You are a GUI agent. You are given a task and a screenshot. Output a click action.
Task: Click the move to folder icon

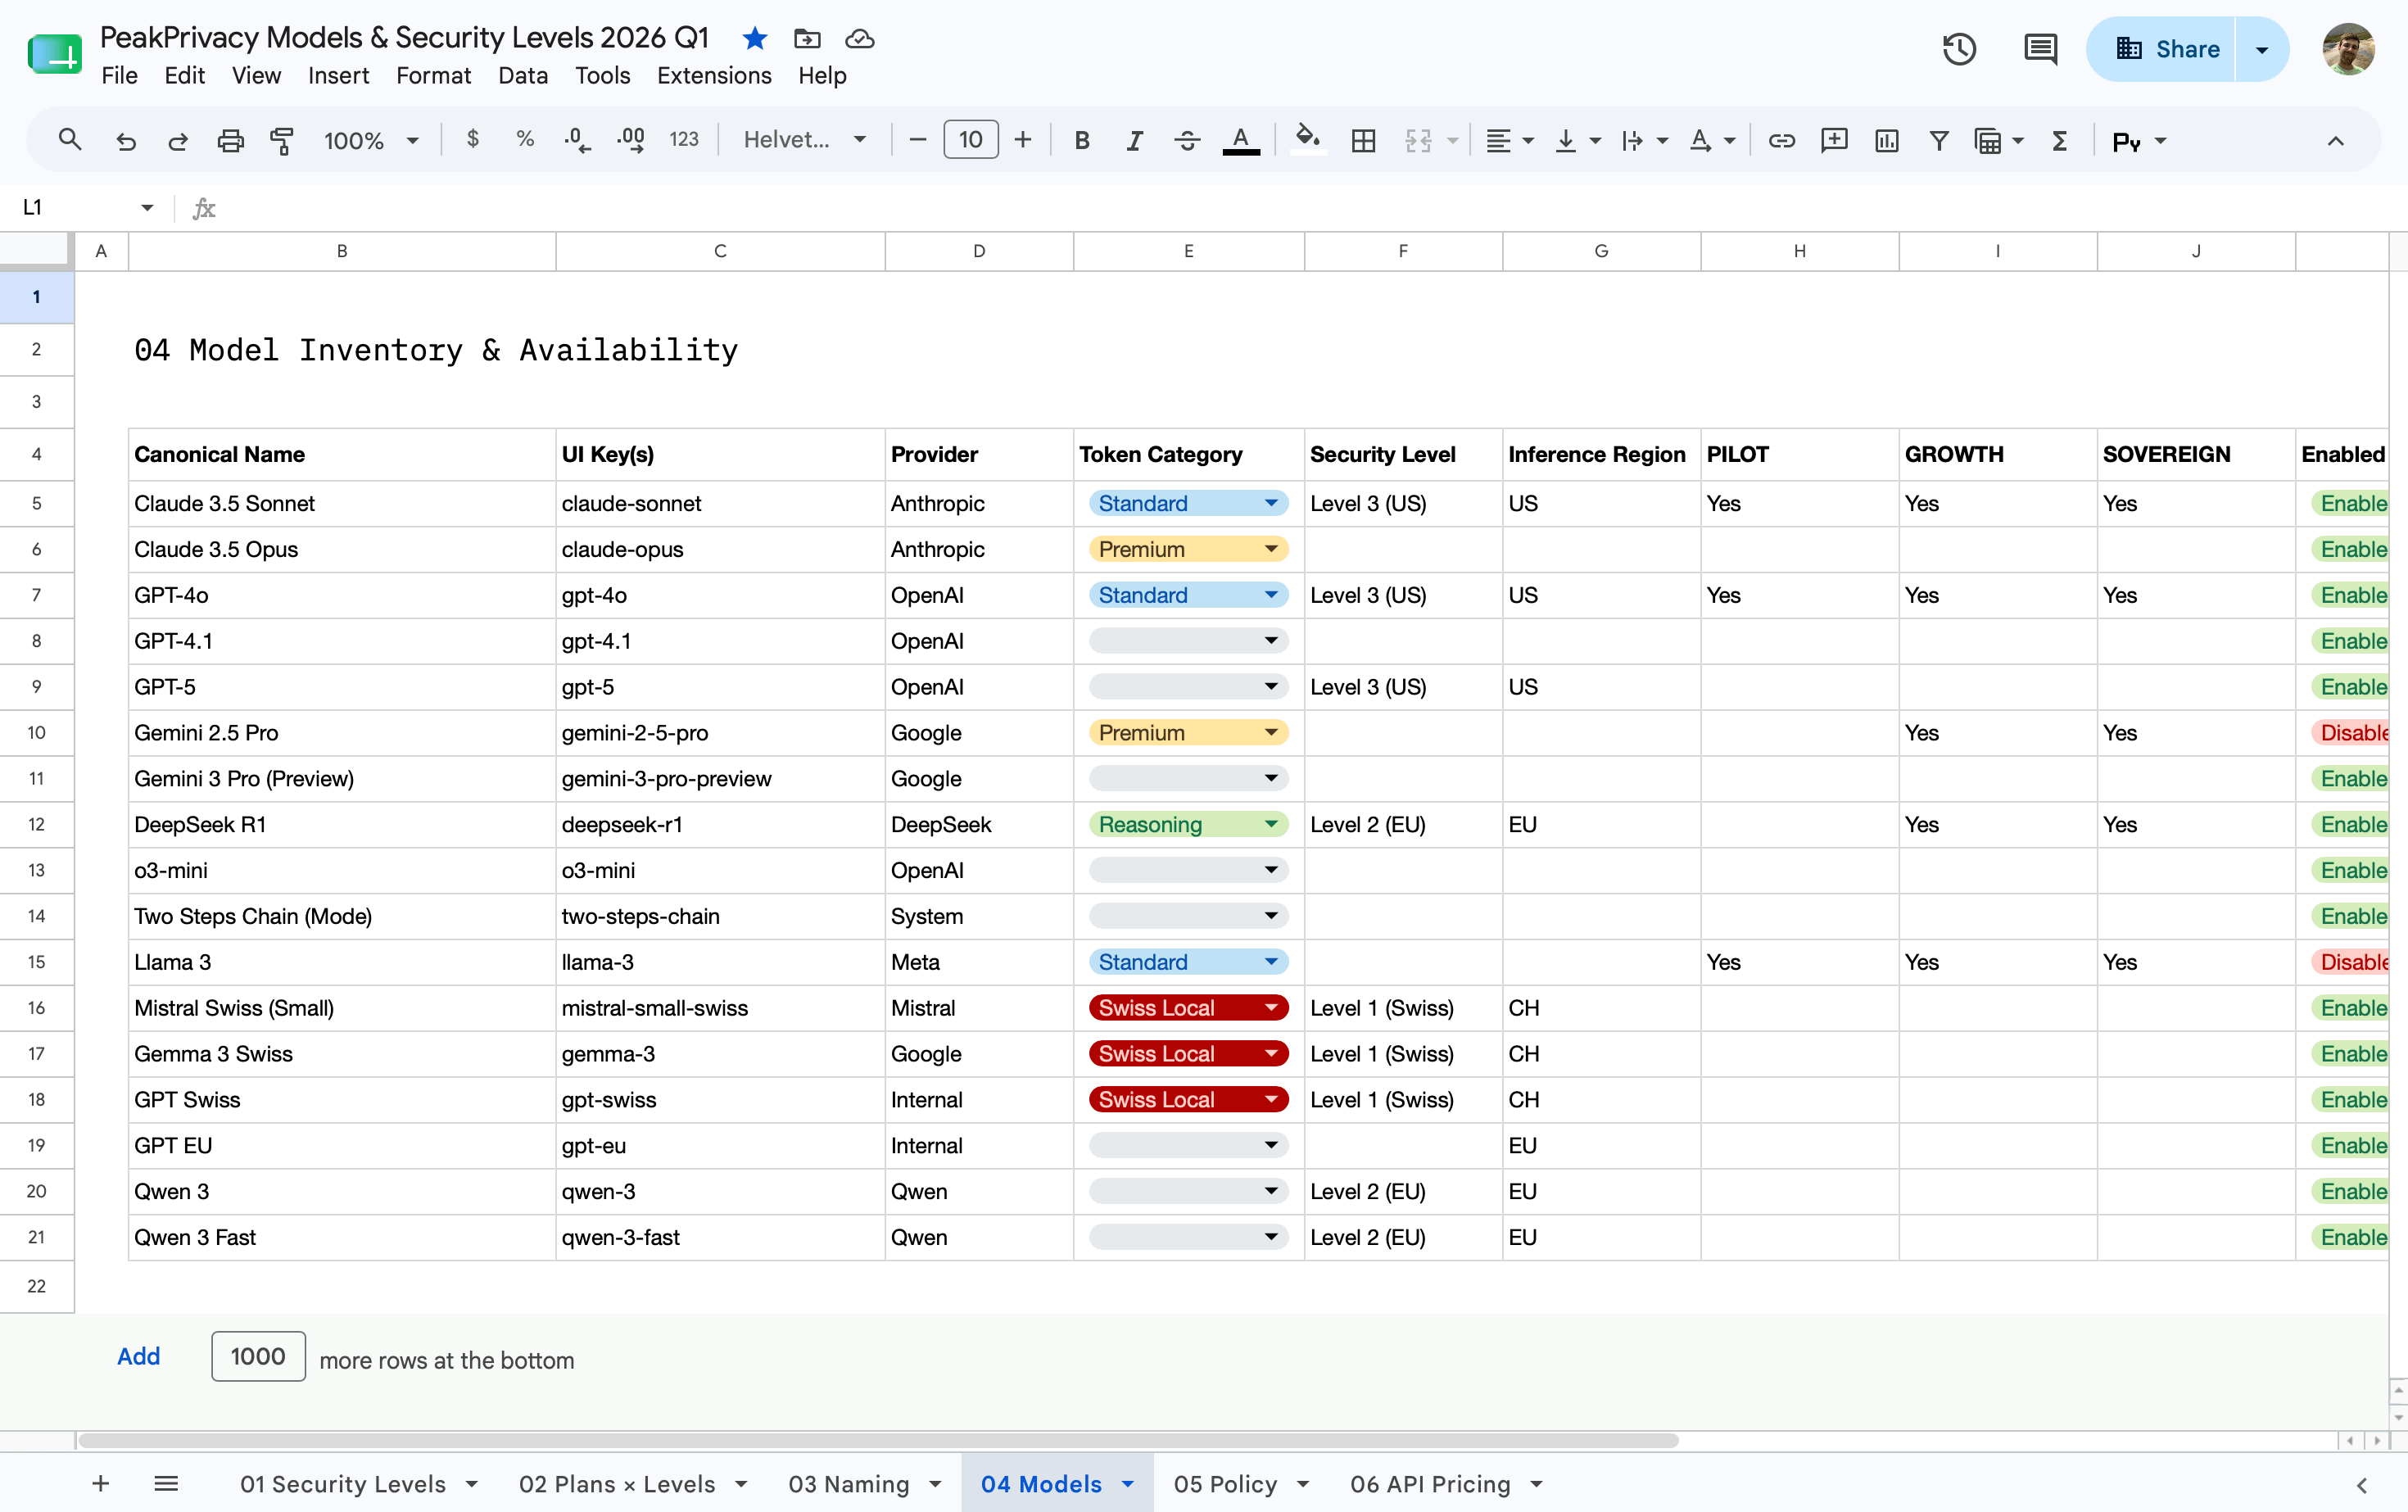click(x=807, y=39)
